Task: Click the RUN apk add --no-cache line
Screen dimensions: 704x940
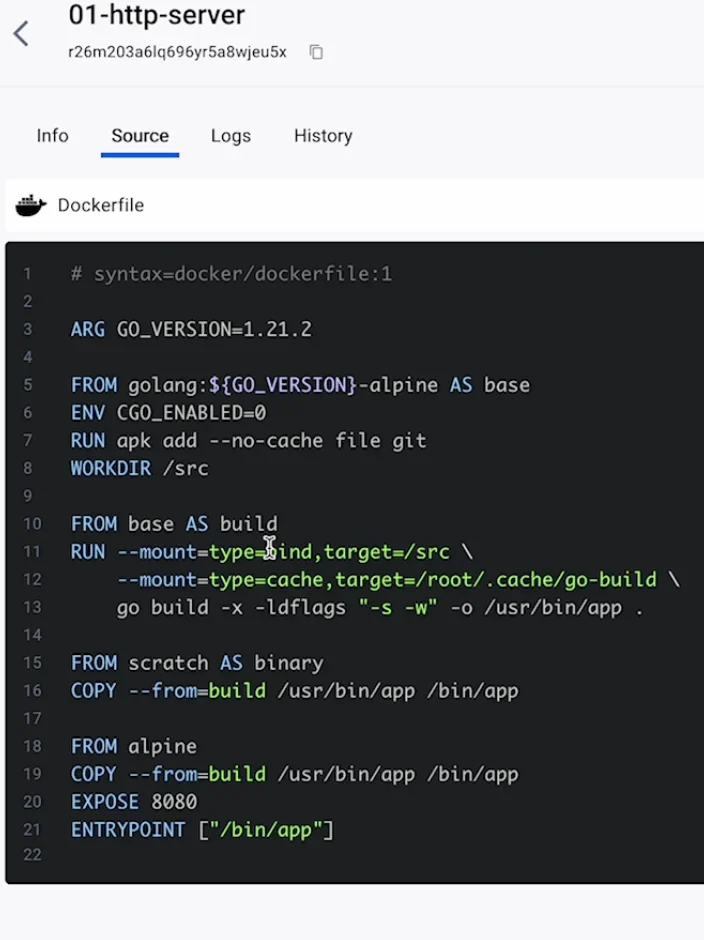Action: click(249, 441)
